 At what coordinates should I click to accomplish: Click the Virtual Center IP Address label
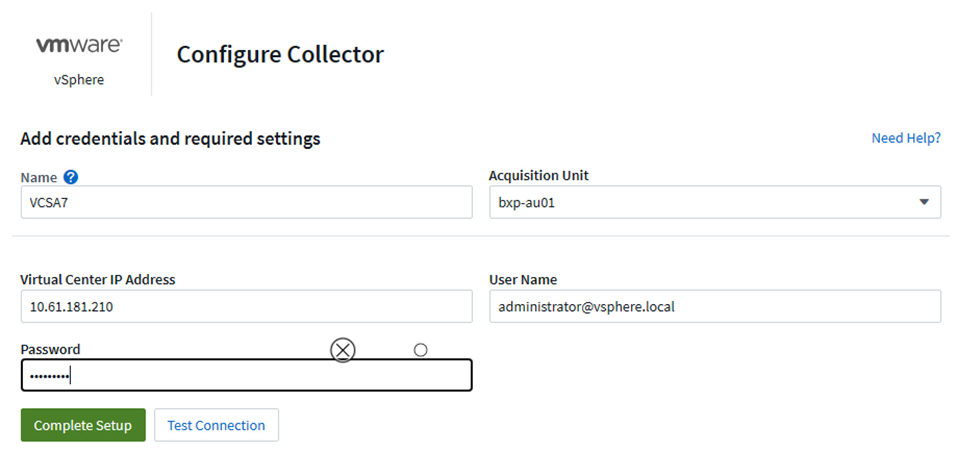point(97,280)
